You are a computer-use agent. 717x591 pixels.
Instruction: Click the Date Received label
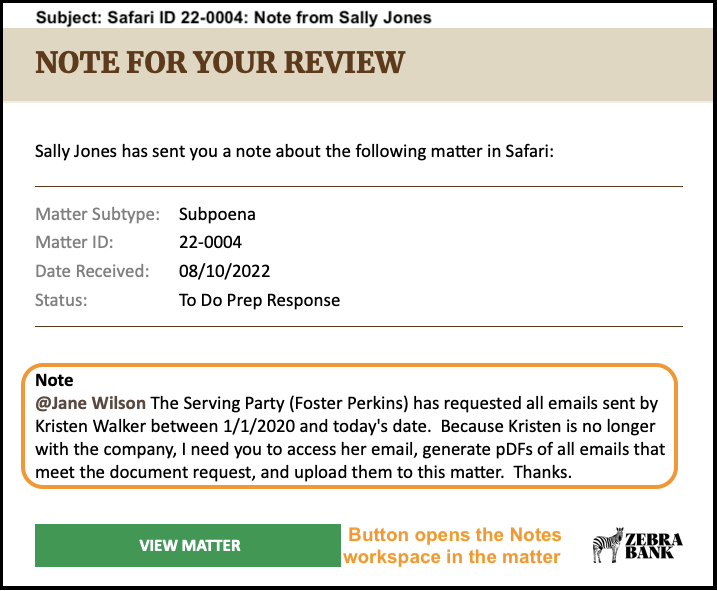coord(92,271)
